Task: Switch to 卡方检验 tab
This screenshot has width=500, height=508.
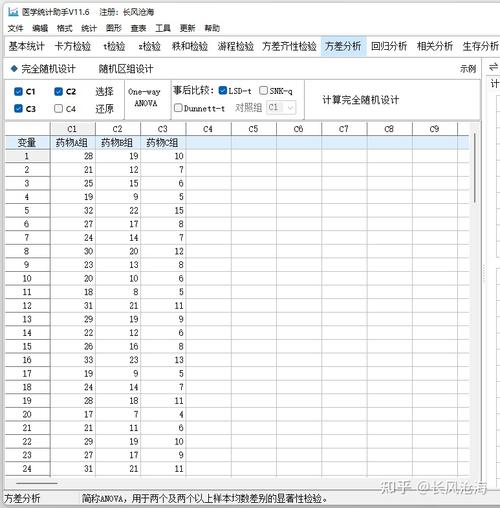Action: [x=73, y=46]
